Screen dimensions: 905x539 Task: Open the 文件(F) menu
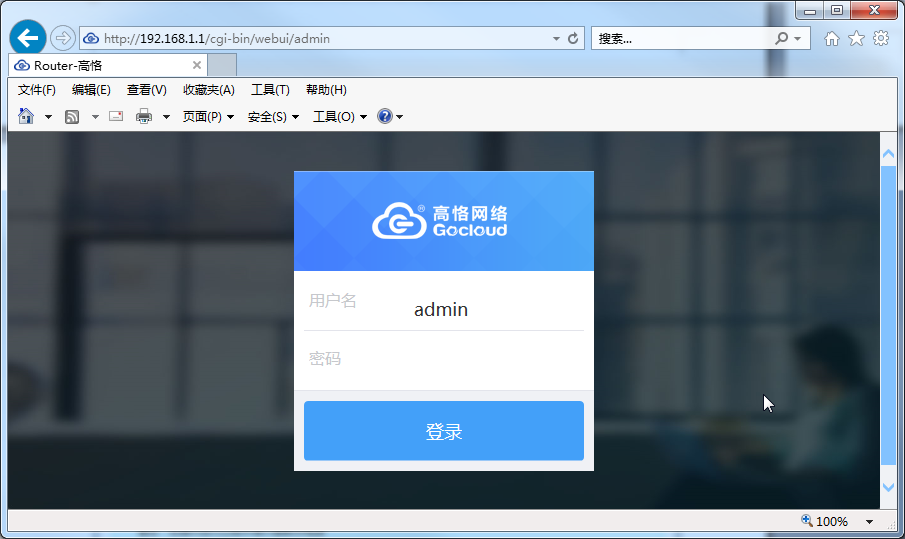click(36, 90)
